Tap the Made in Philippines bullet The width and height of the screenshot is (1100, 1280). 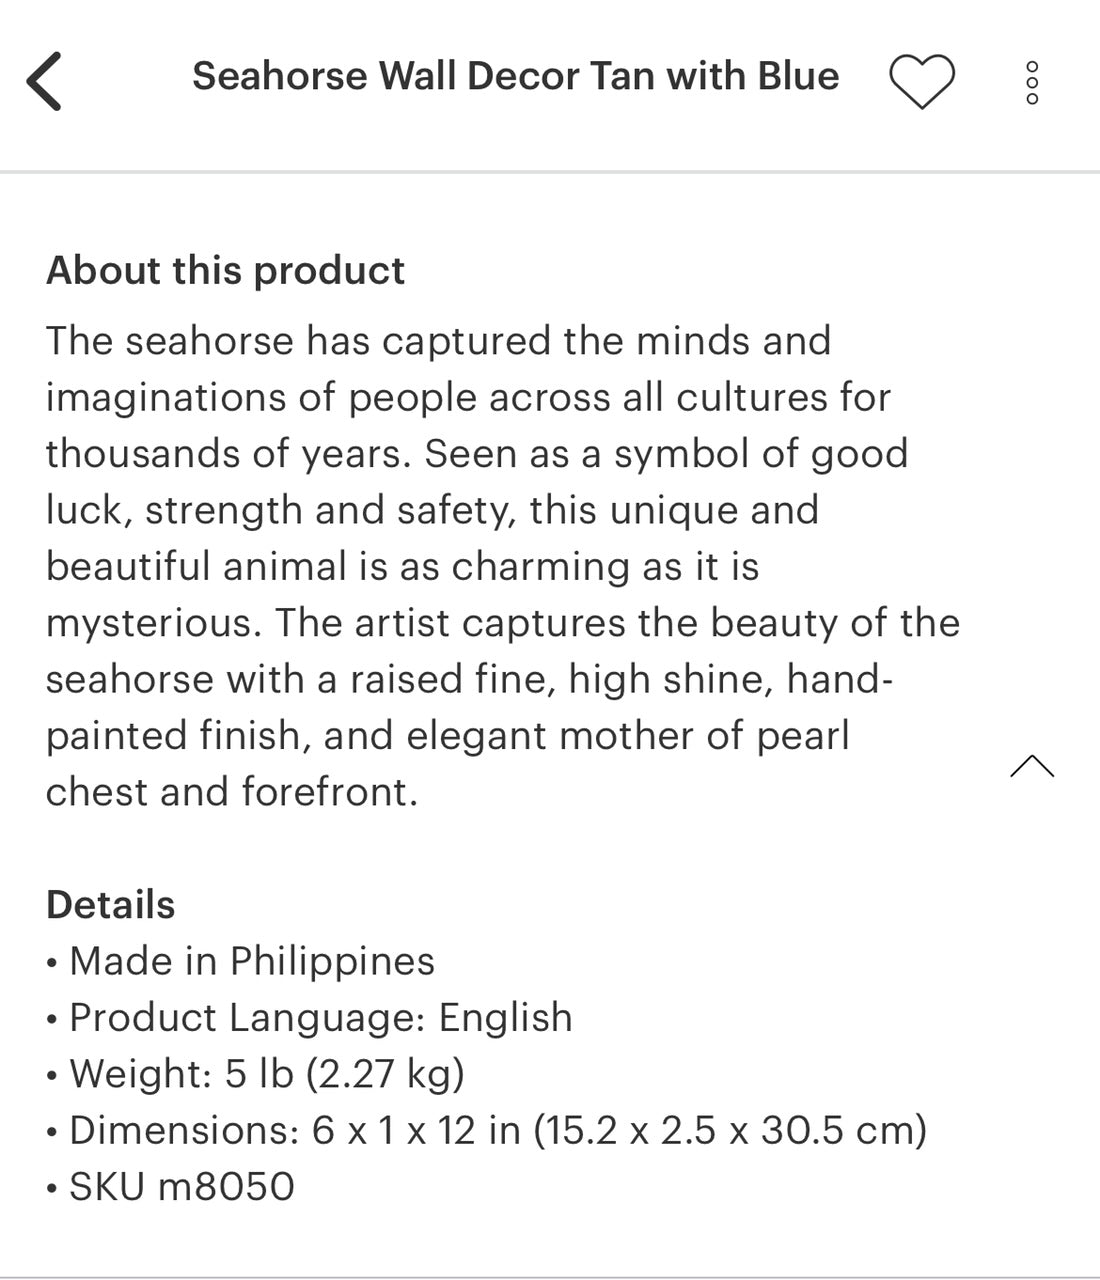pyautogui.click(x=251, y=962)
